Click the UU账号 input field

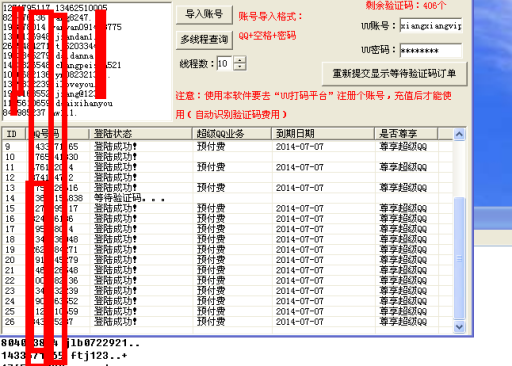[431, 25]
